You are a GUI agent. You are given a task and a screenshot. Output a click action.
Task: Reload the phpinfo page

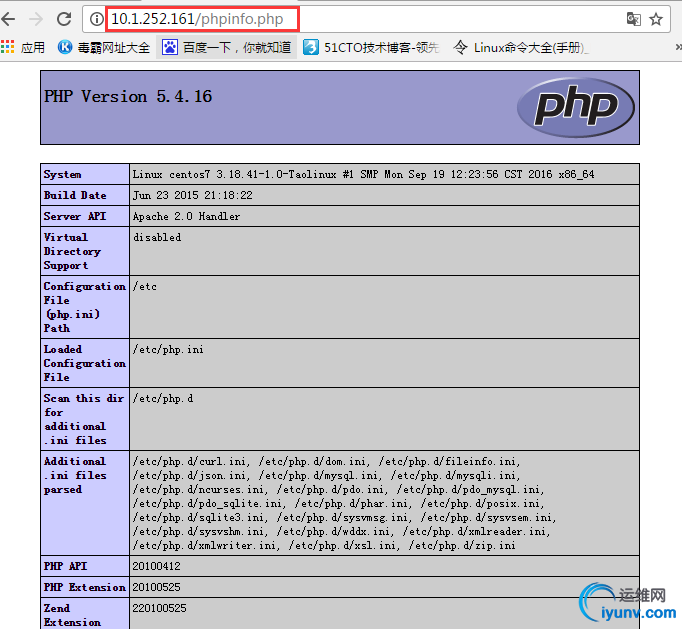(64, 19)
